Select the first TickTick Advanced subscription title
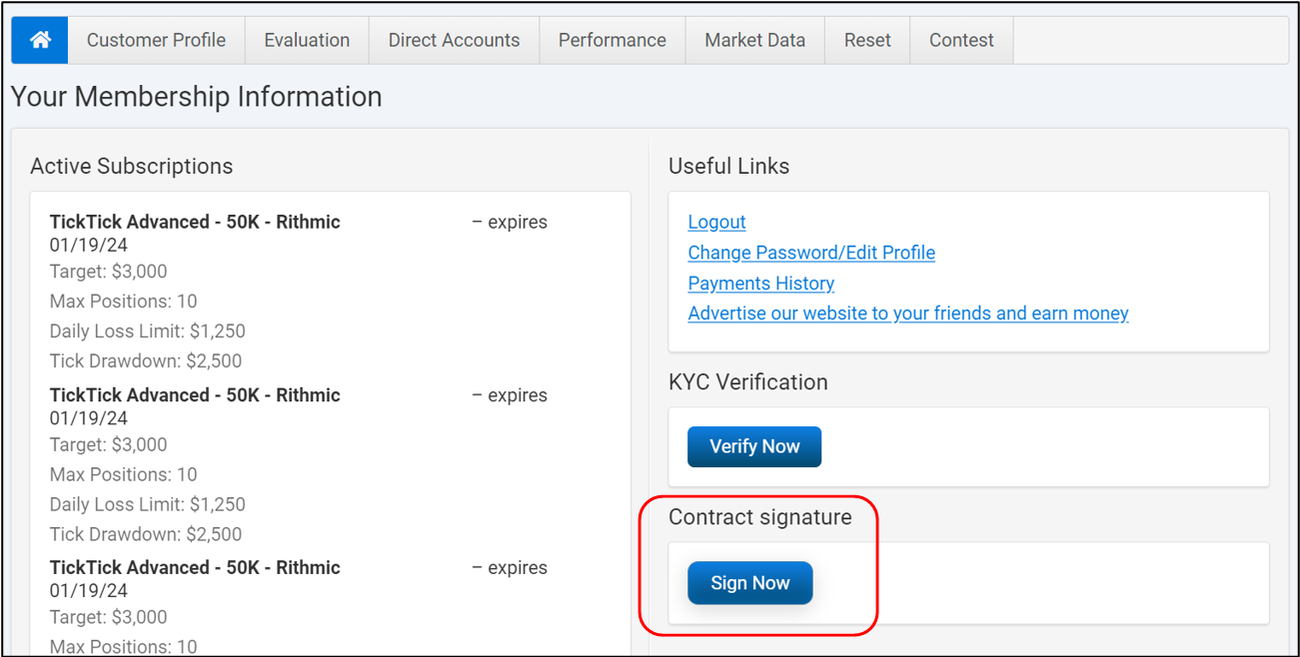The width and height of the screenshot is (1300, 657). pyautogui.click(x=195, y=222)
